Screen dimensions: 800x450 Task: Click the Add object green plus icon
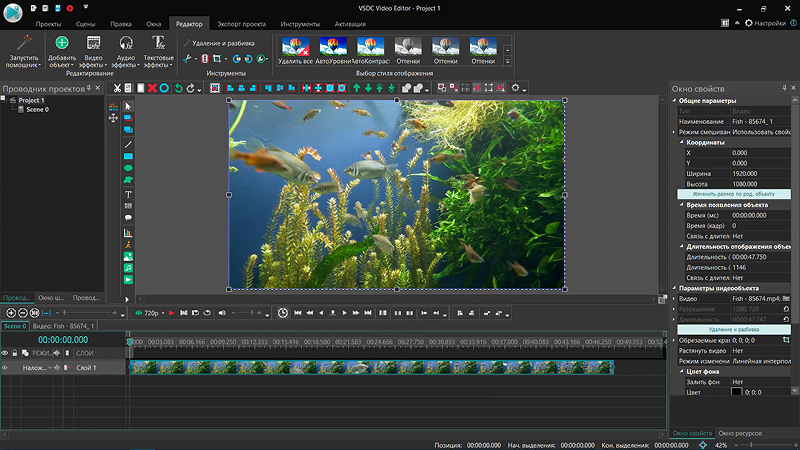click(62, 43)
